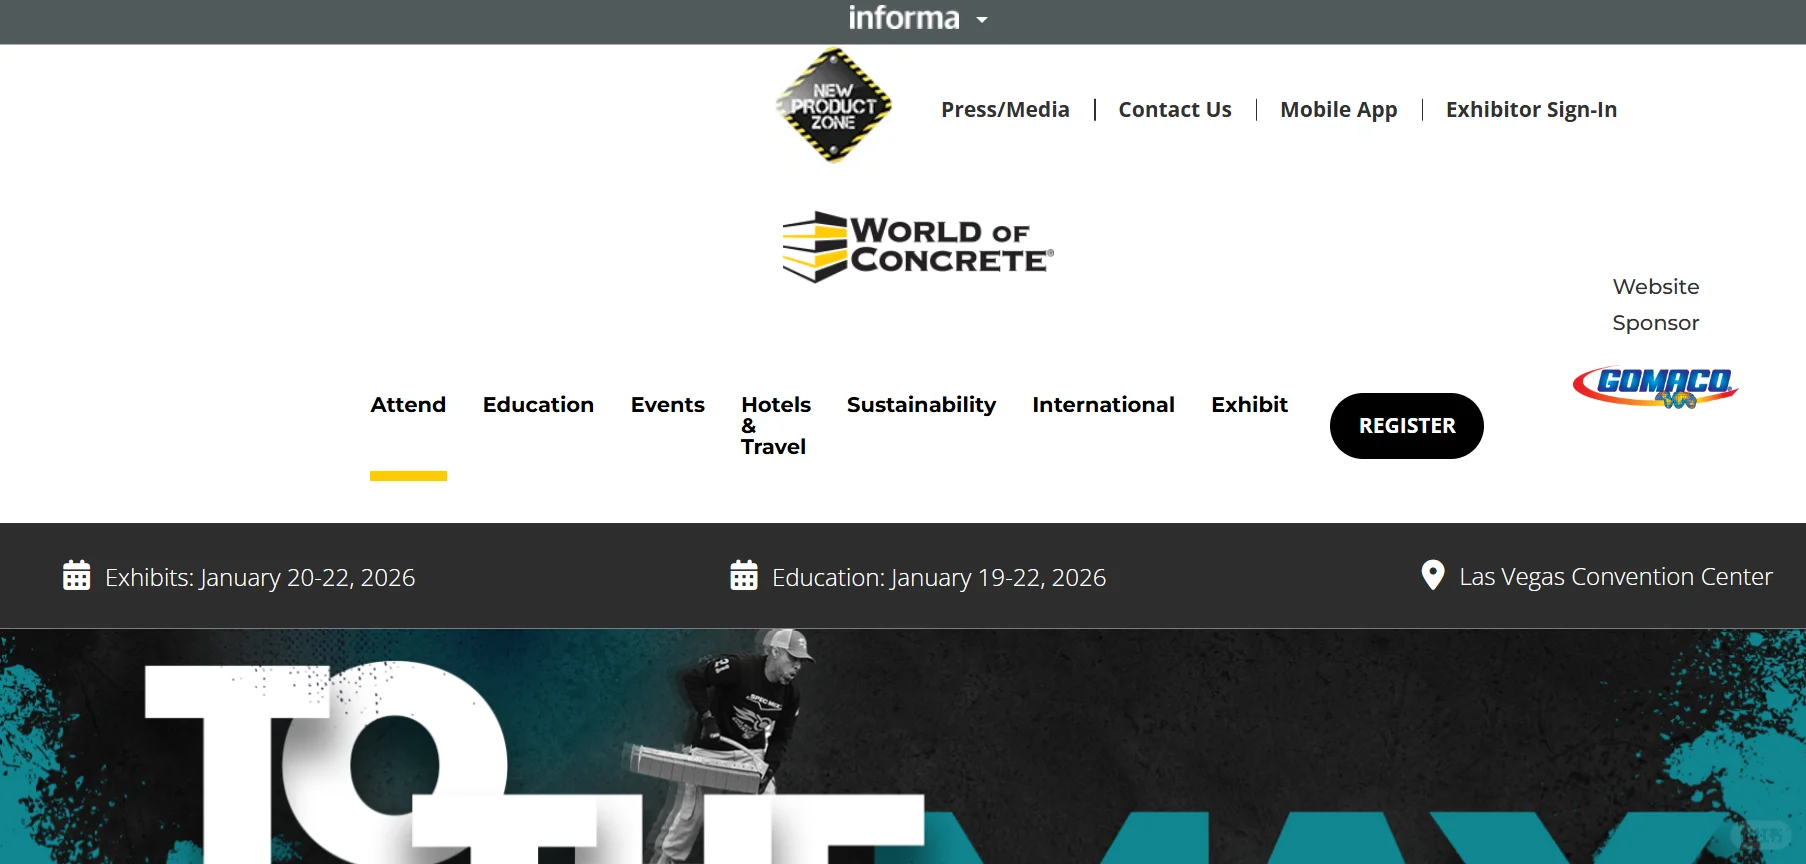Click the 'Exhibits: January 20-22, 2026' text
Screen dimensions: 1806x864
[x=260, y=578]
